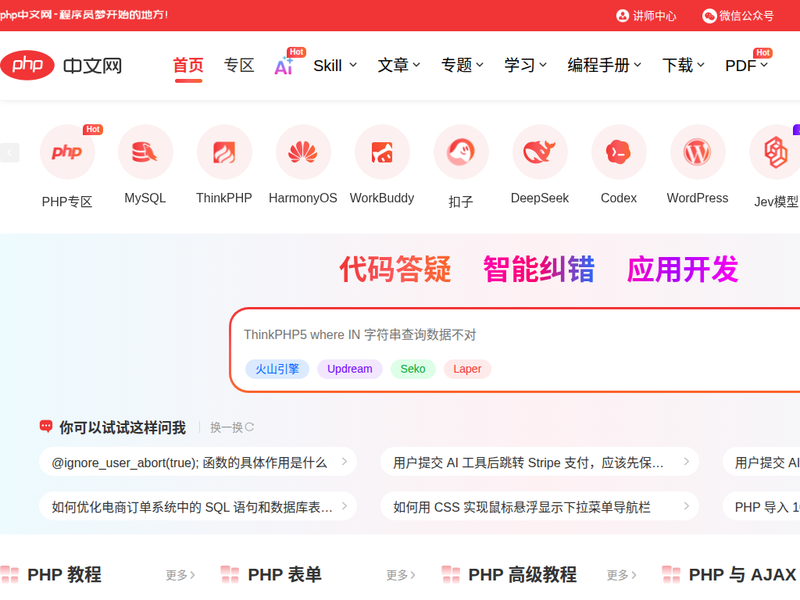The height and width of the screenshot is (600, 800).
Task: Click the PHP 高级教程 section icon
Action: tap(451, 574)
